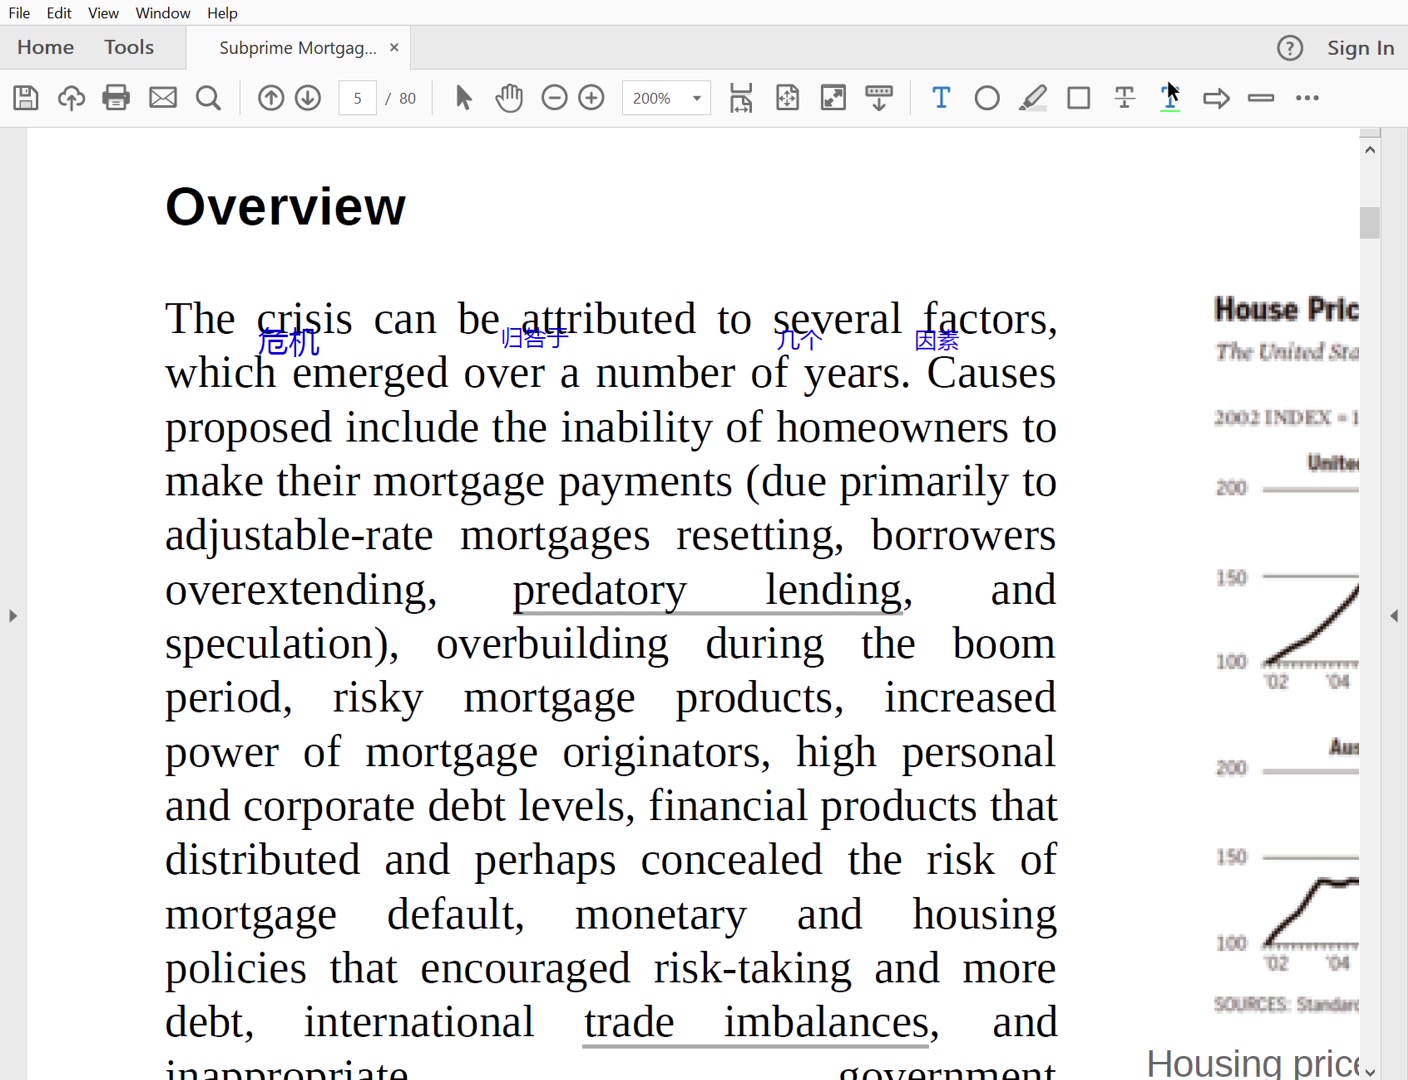1408x1080 pixels.
Task: Click the Sign In button
Action: (x=1360, y=48)
